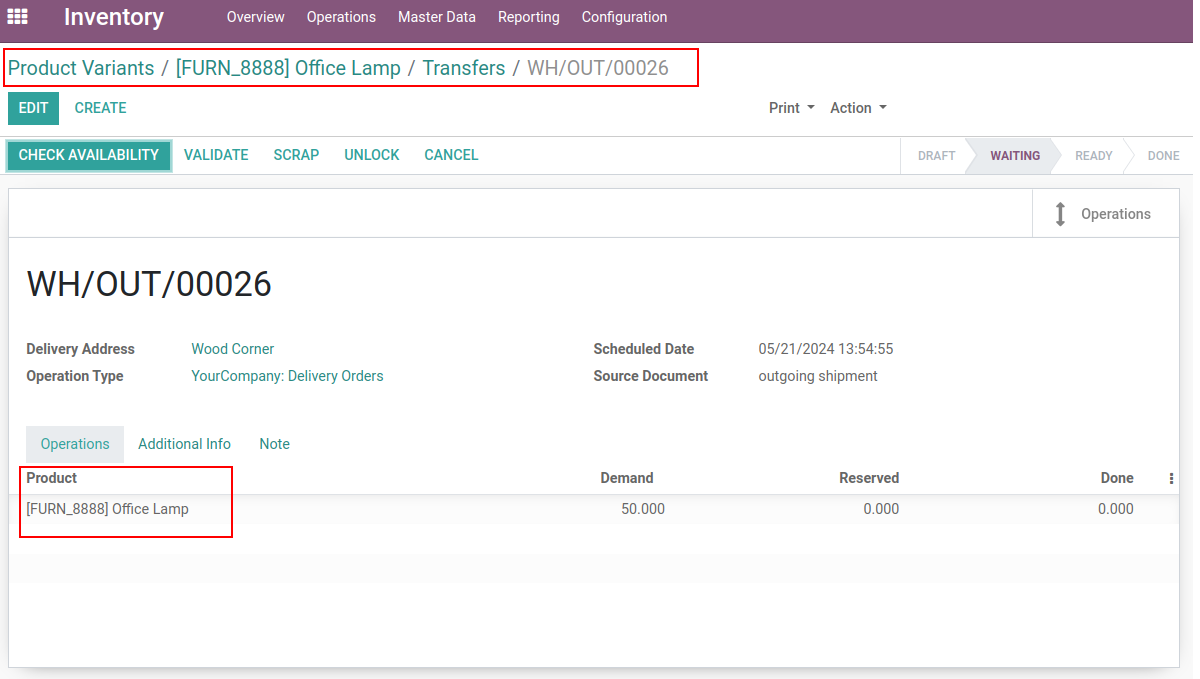
Task: Open YourCompany: Delivery Orders link
Action: (287, 376)
